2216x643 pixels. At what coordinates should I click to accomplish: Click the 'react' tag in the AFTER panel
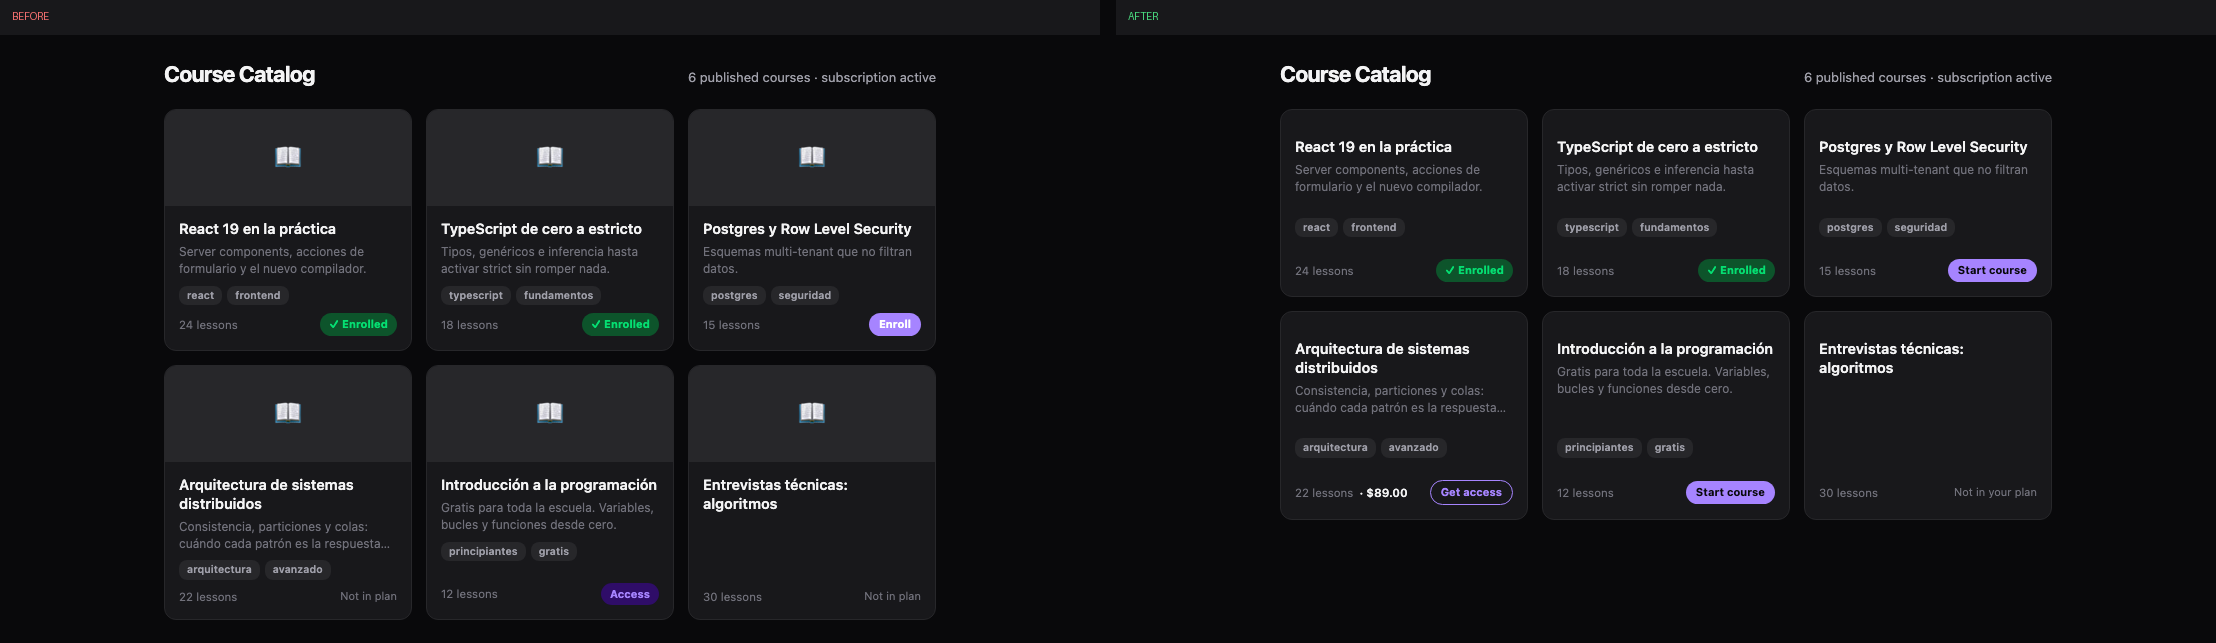[x=1316, y=227]
